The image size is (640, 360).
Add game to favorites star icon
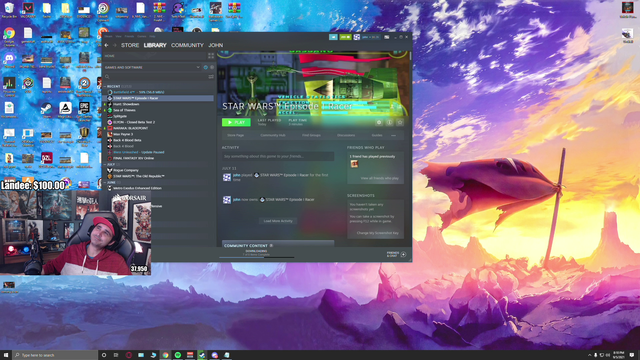coord(400,122)
